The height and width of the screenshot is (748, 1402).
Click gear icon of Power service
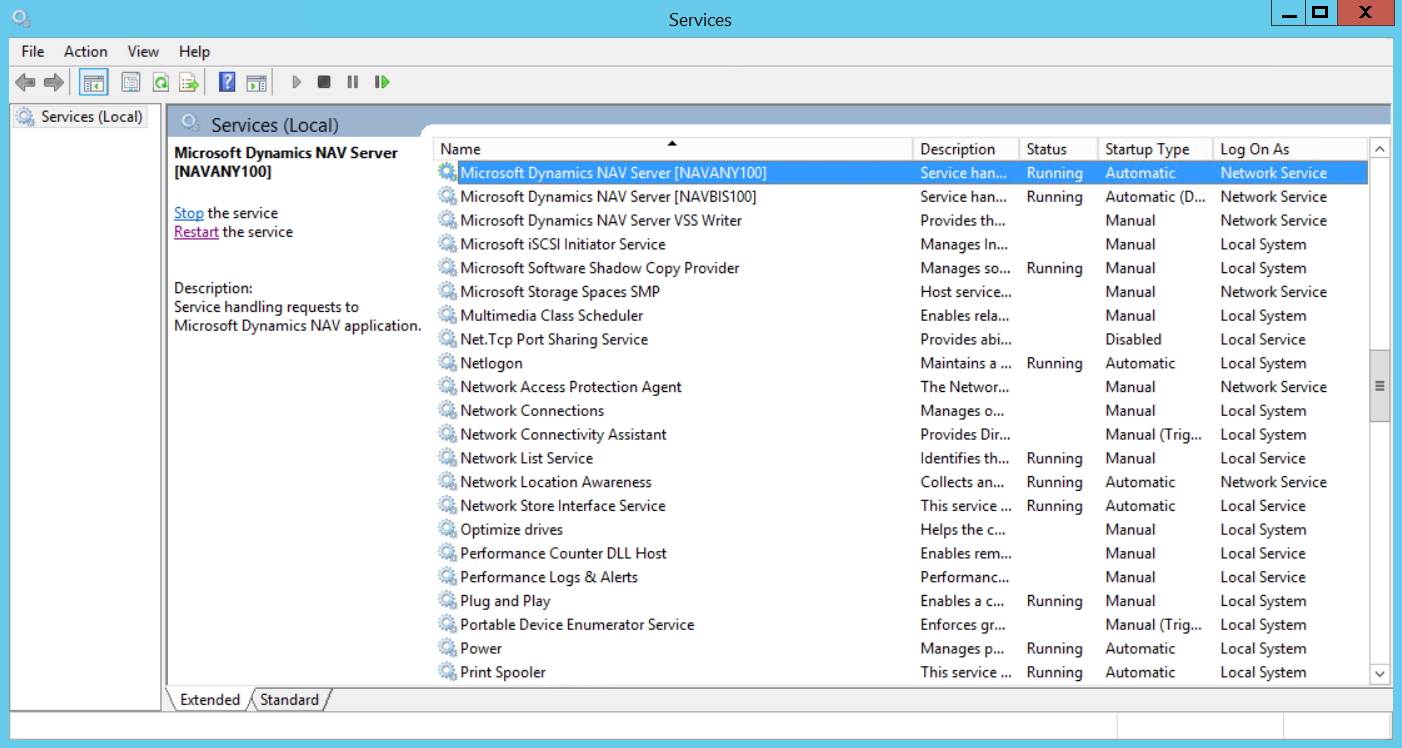tap(447, 648)
